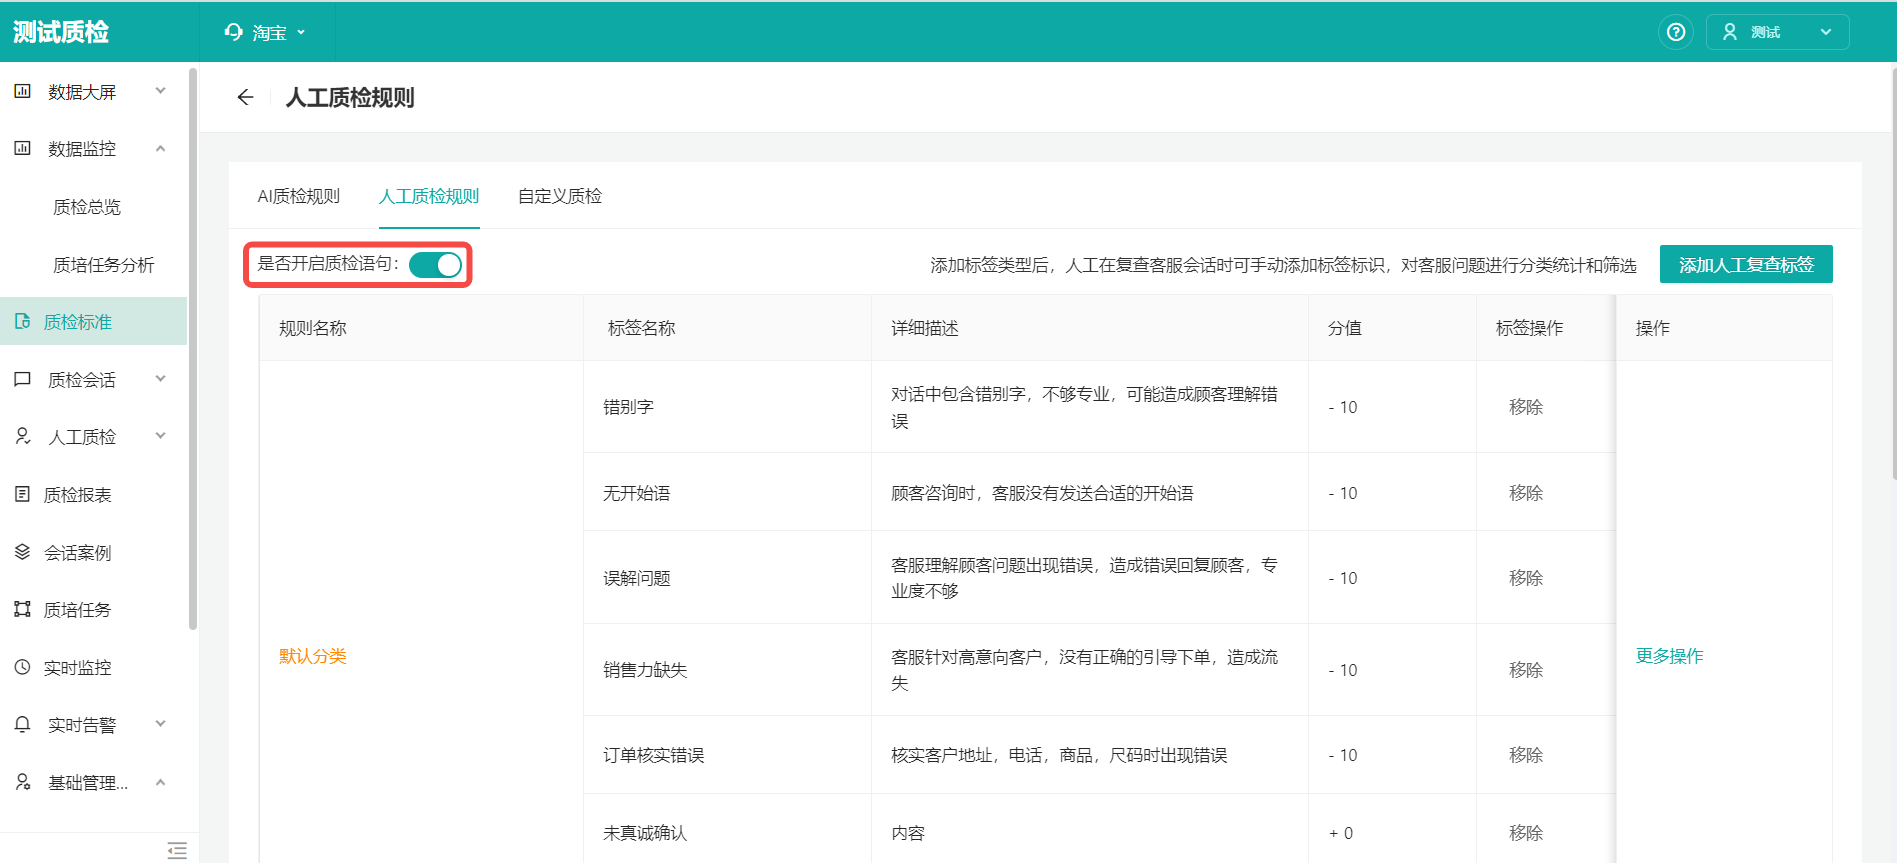Screen dimensions: 1897x863
Task: Click the 添加人工复查标签 button
Action: (x=1746, y=265)
